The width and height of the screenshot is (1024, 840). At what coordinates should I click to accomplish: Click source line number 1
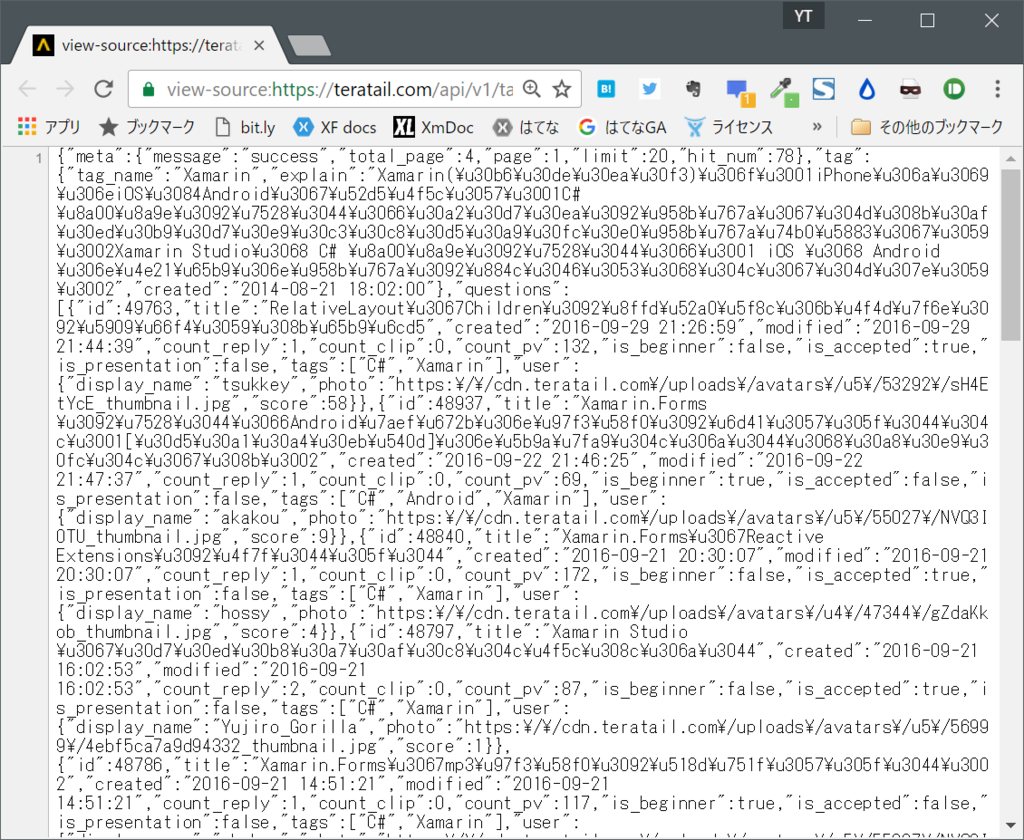click(39, 157)
